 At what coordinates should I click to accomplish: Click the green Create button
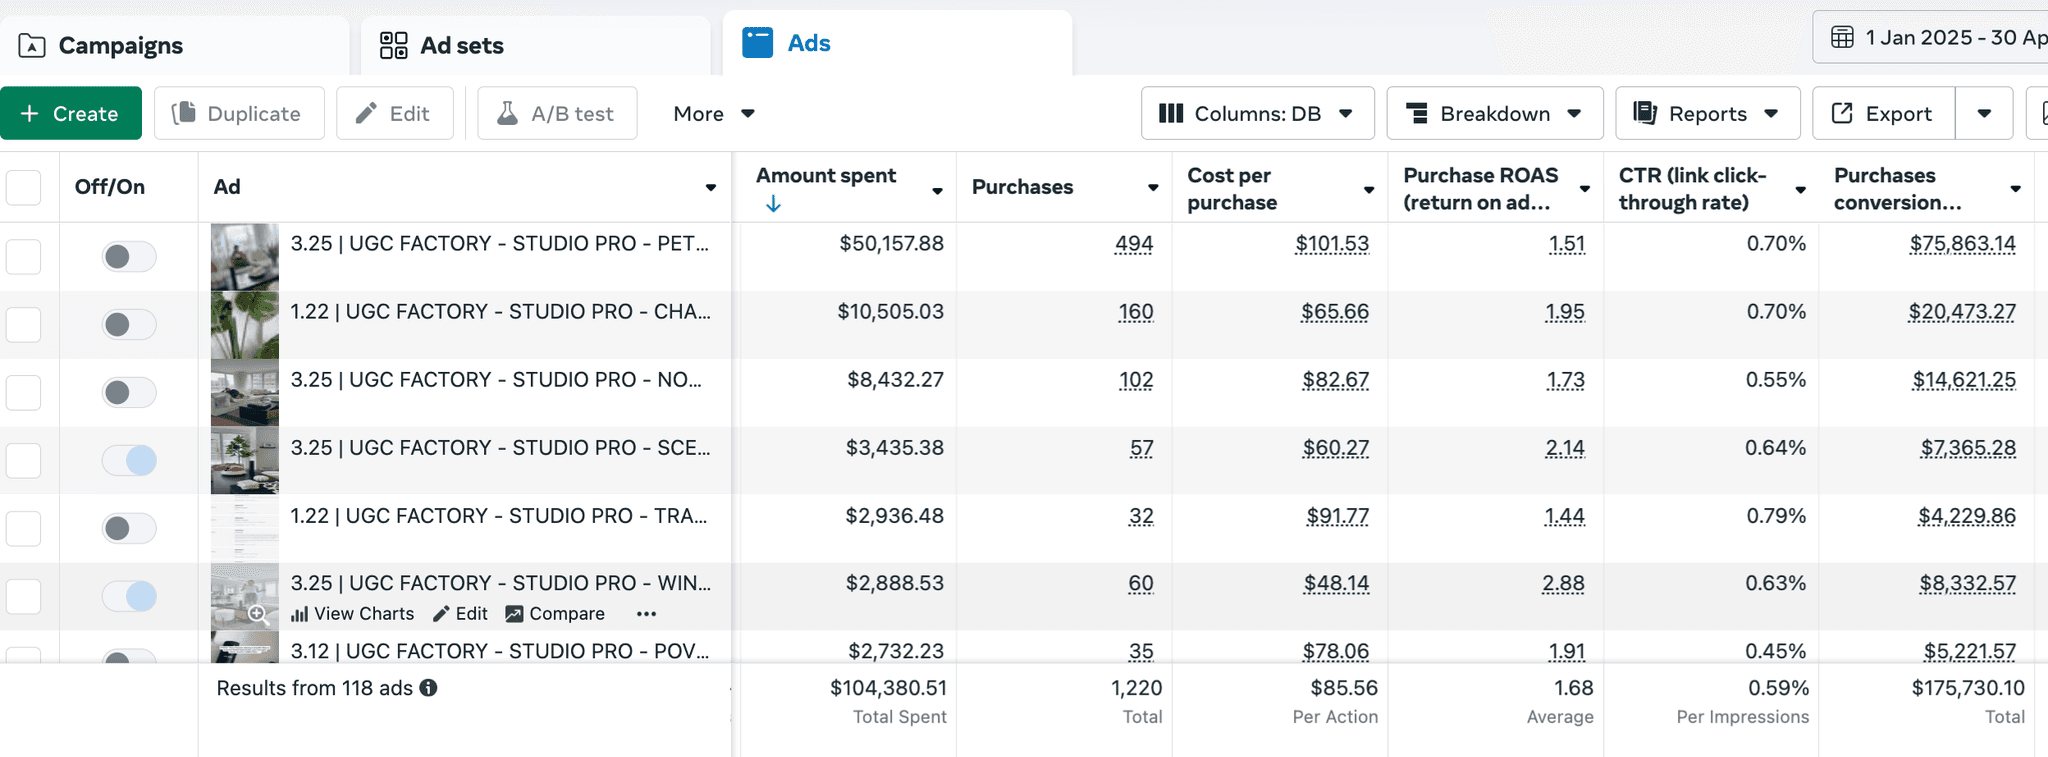coord(71,113)
